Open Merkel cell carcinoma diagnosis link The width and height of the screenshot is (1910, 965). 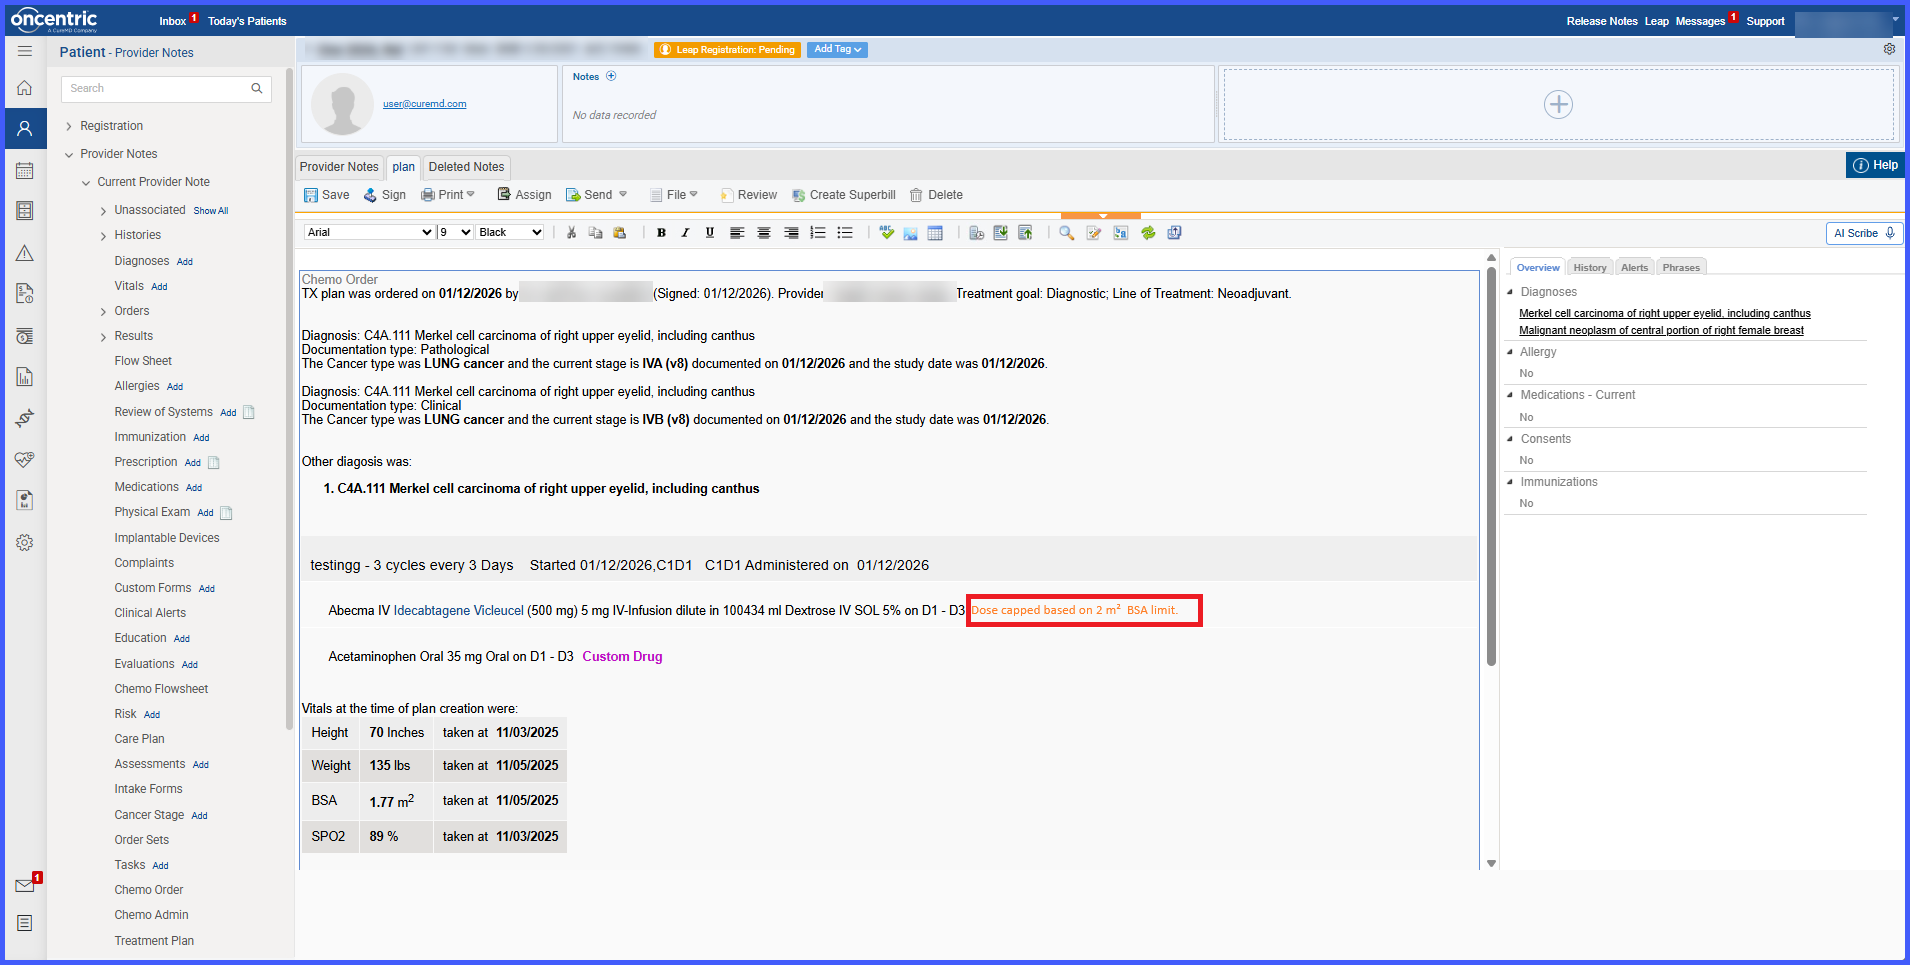(1665, 313)
